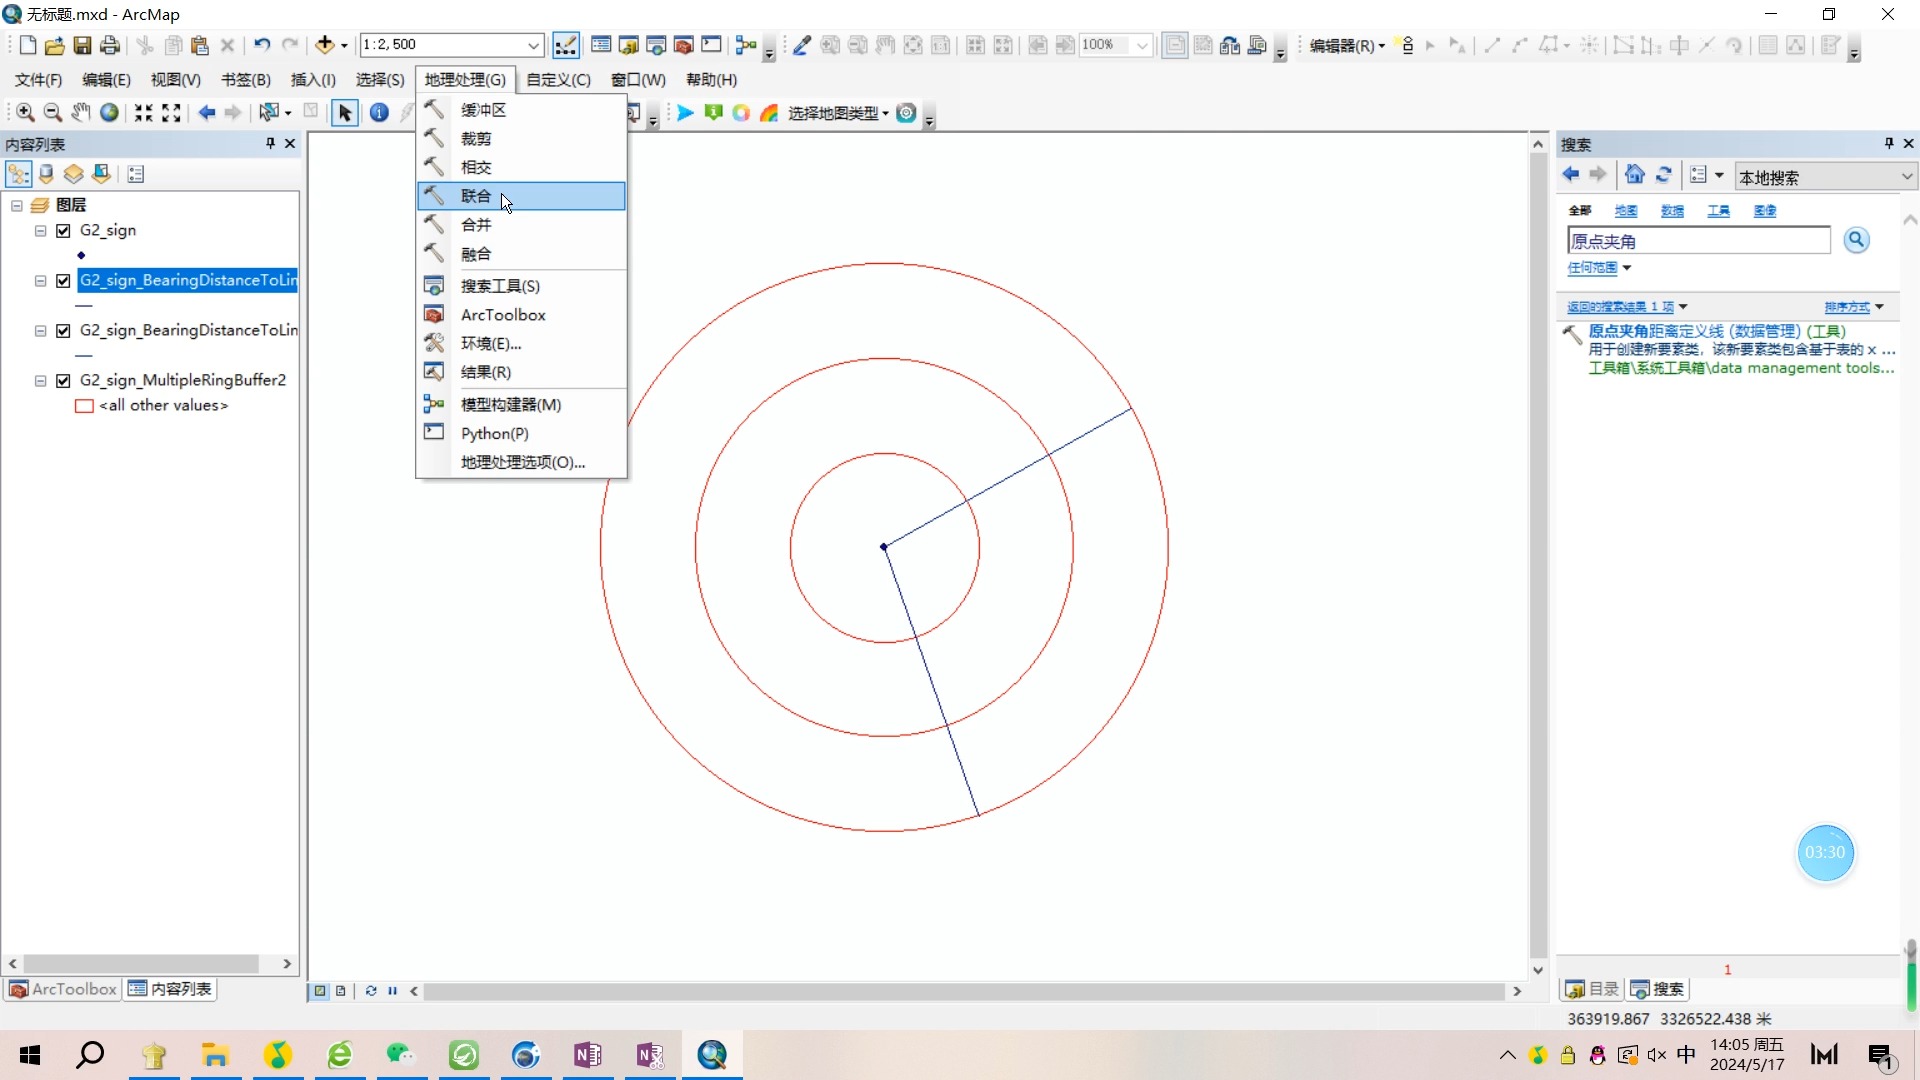1920x1080 pixels.
Task: Click the Identify tool icon
Action: click(x=379, y=113)
